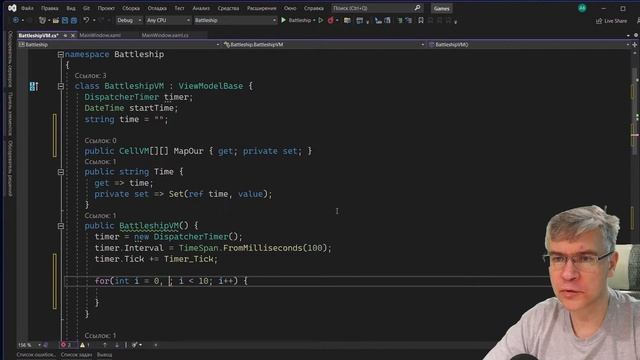The height and width of the screenshot is (360, 640).
Task: Open the Any CPU platform dropdown
Action: pos(168,20)
